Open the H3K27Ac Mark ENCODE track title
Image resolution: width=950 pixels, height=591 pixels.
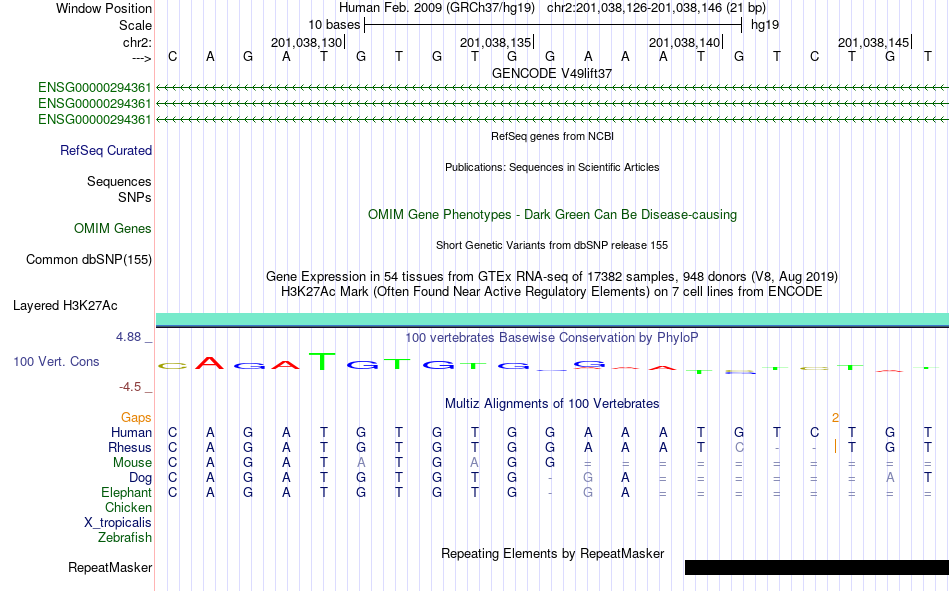(552, 292)
